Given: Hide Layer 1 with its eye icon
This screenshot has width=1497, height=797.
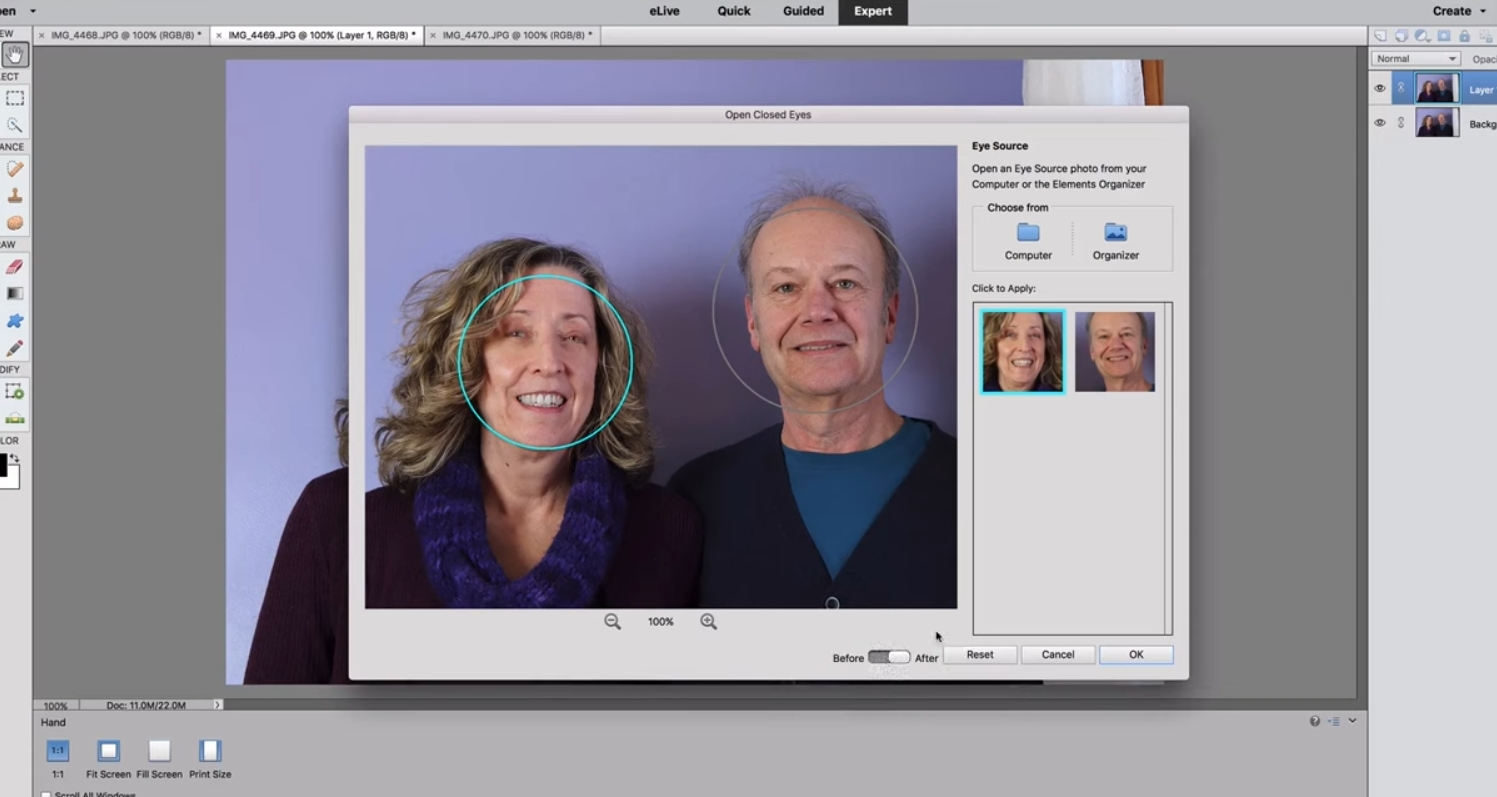Looking at the screenshot, I should pyautogui.click(x=1380, y=89).
